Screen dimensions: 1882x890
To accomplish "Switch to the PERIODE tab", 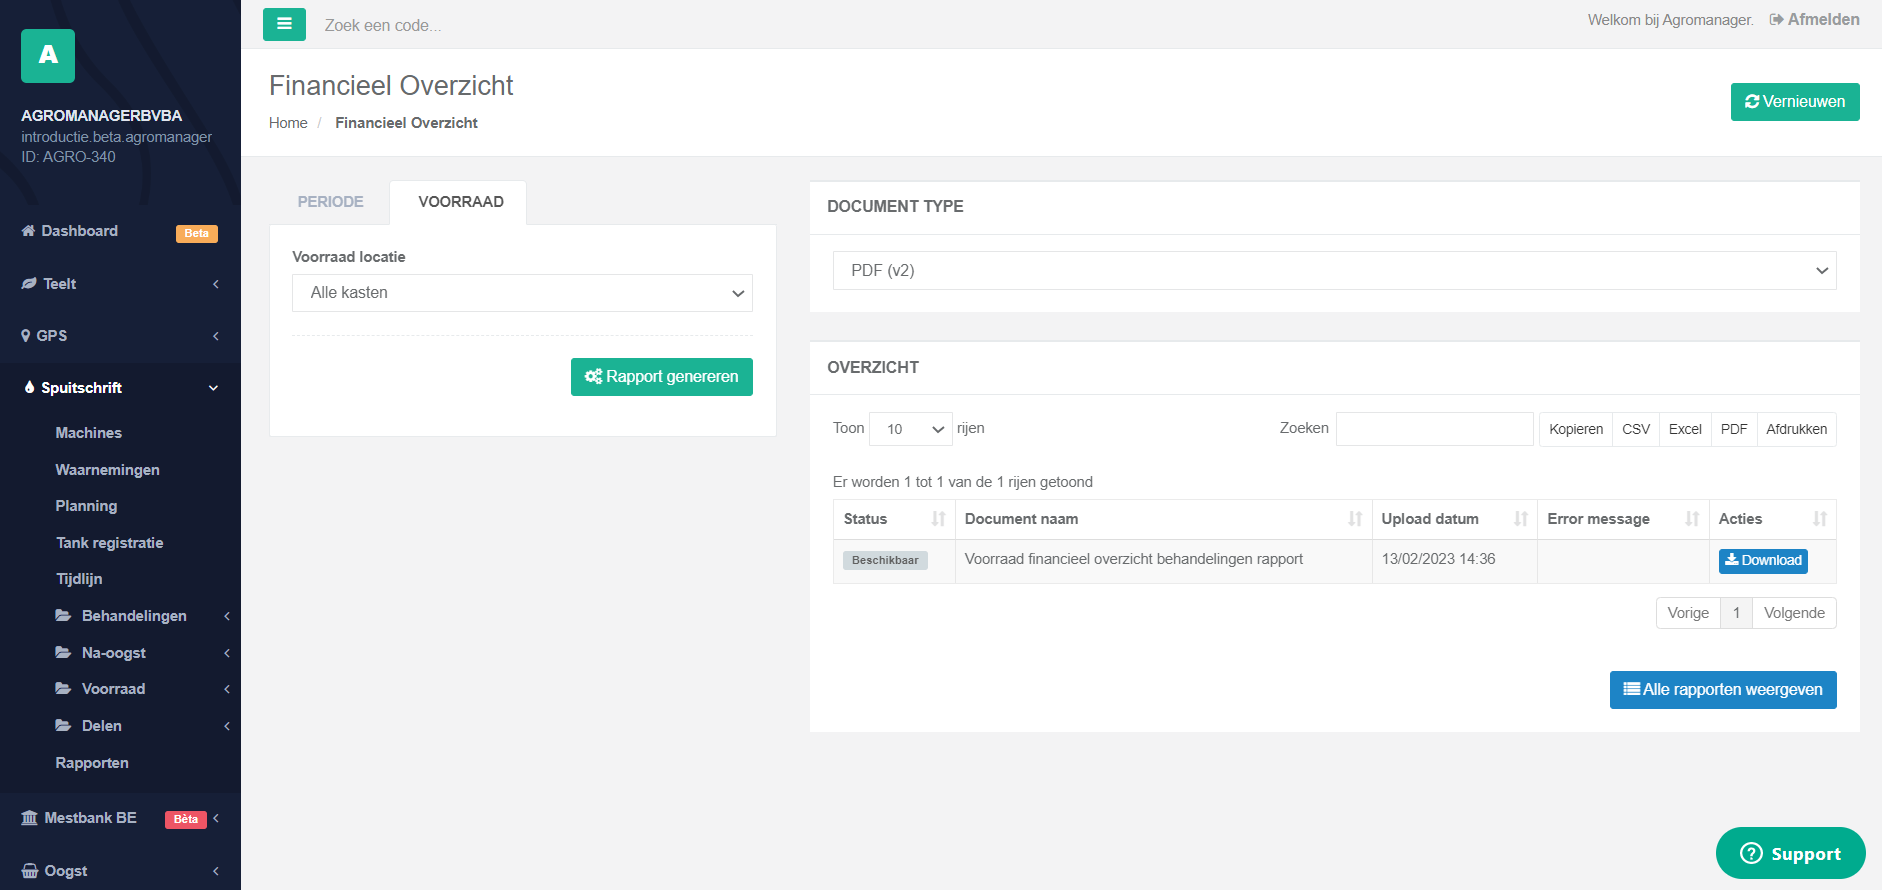I will tap(330, 202).
